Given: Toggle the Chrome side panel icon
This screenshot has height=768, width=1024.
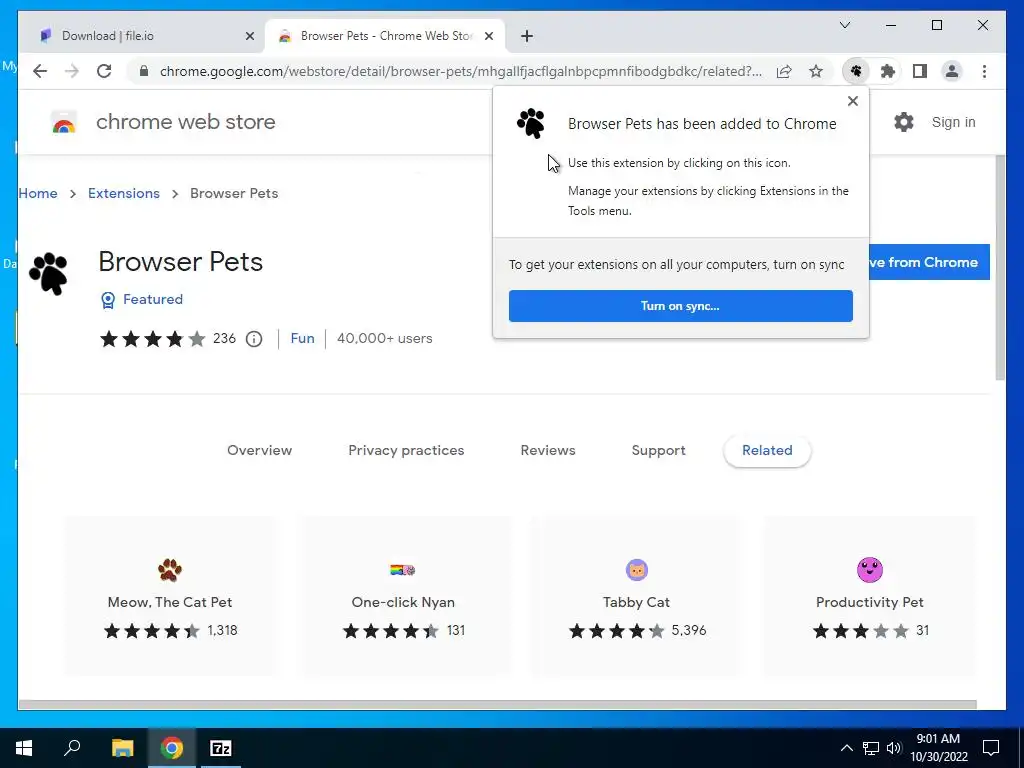Looking at the screenshot, I should 920,71.
